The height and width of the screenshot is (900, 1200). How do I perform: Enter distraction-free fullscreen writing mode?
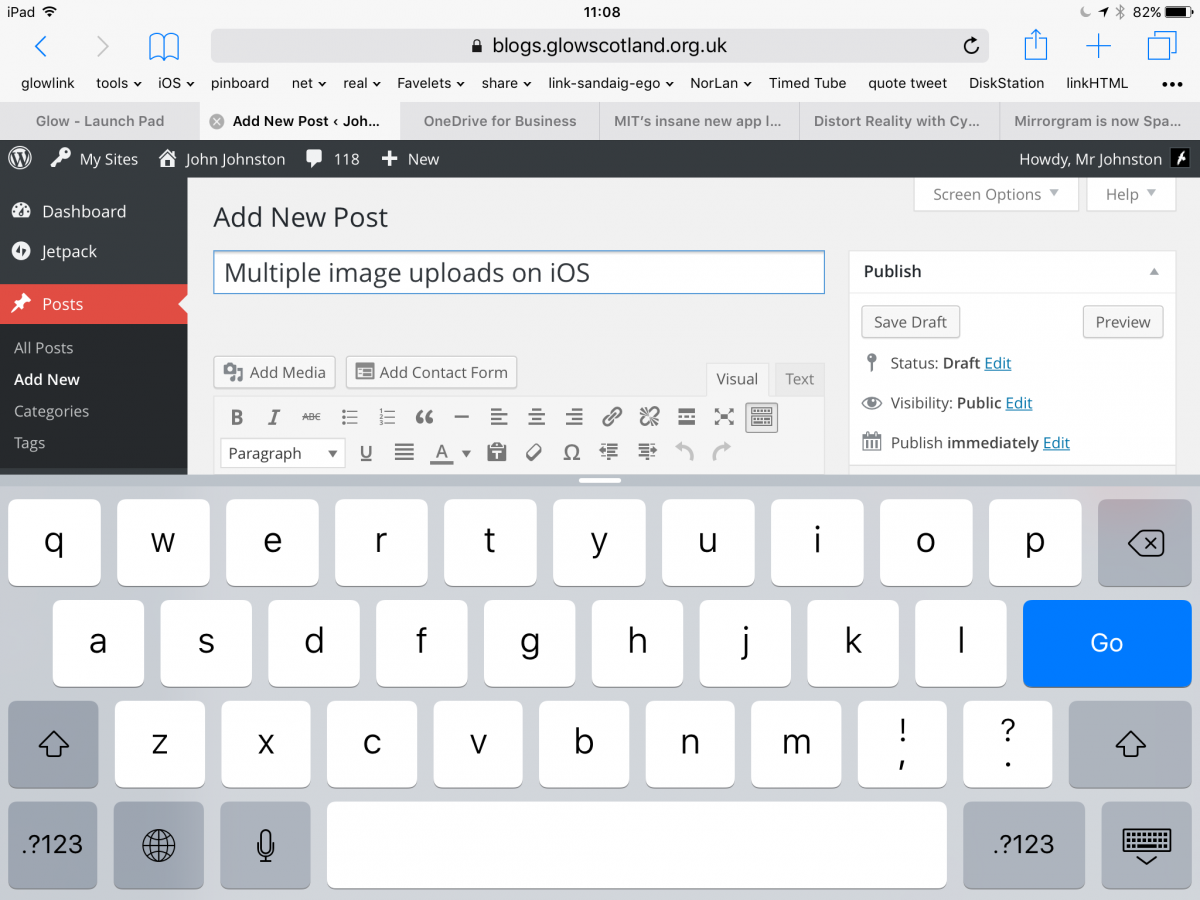pyautogui.click(x=724, y=417)
